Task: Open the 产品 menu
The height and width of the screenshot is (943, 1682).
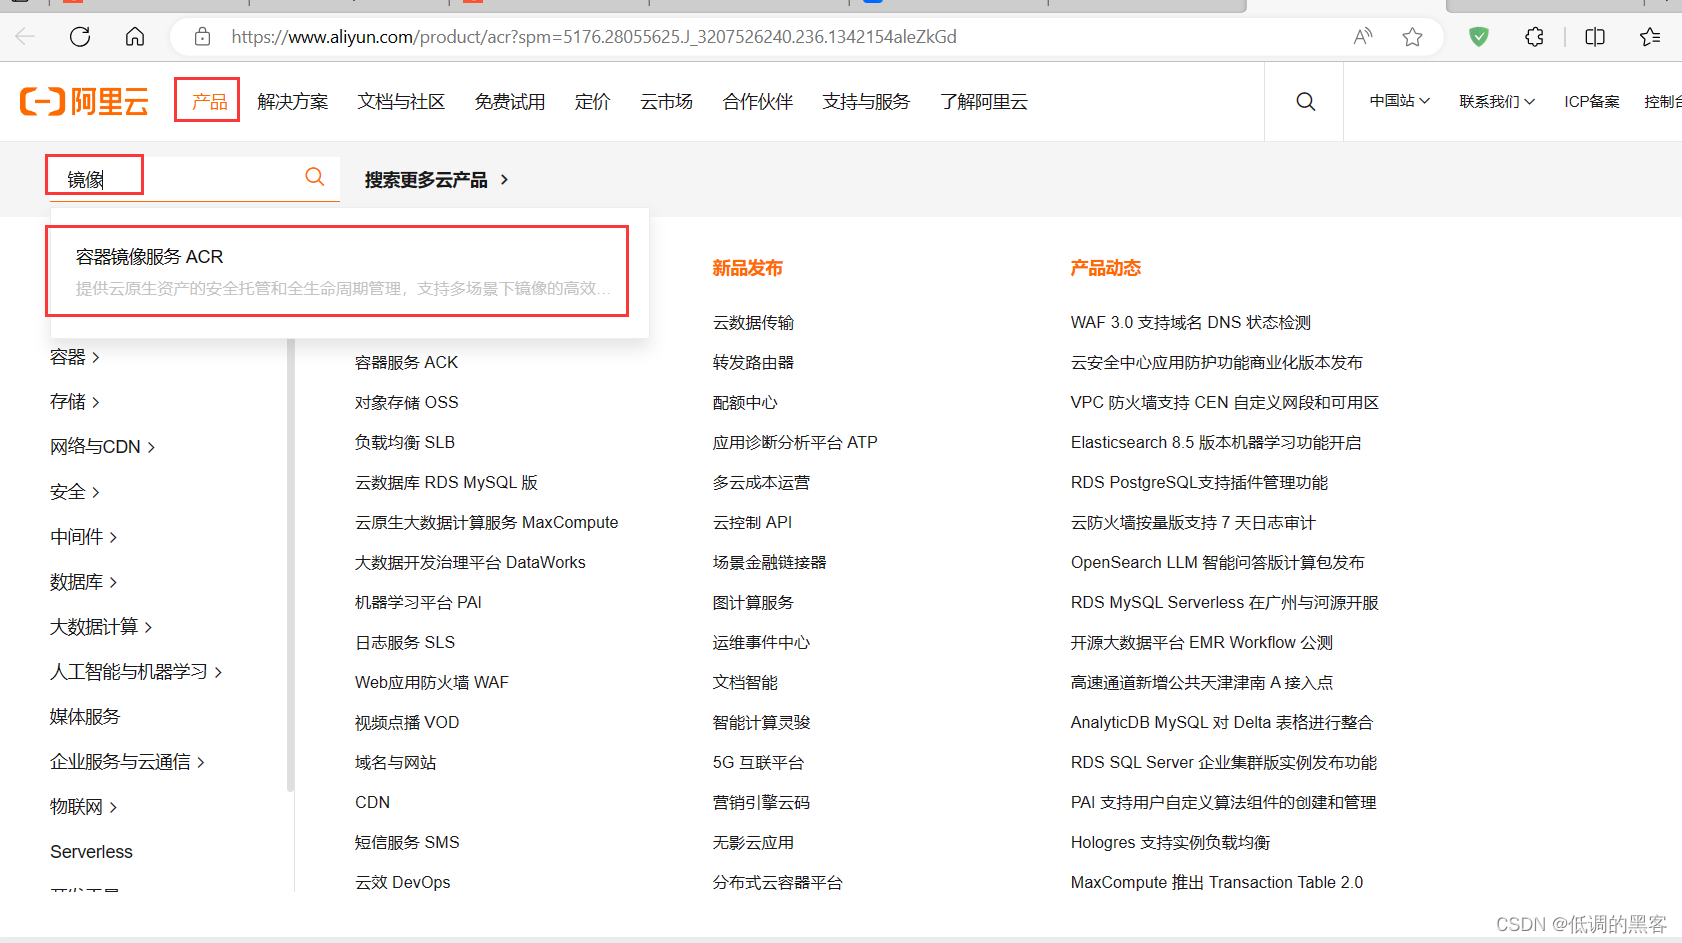Action: pos(209,101)
